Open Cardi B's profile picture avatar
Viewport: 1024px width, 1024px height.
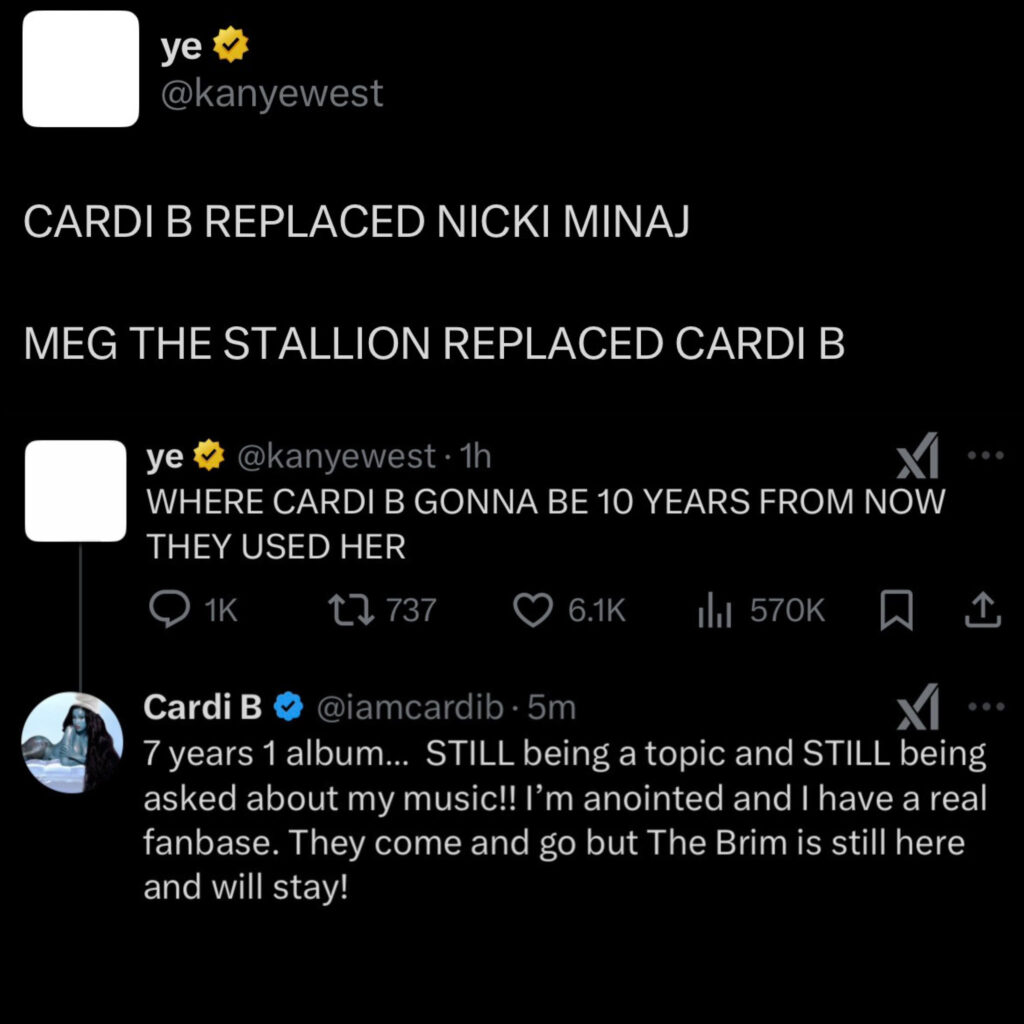72,743
